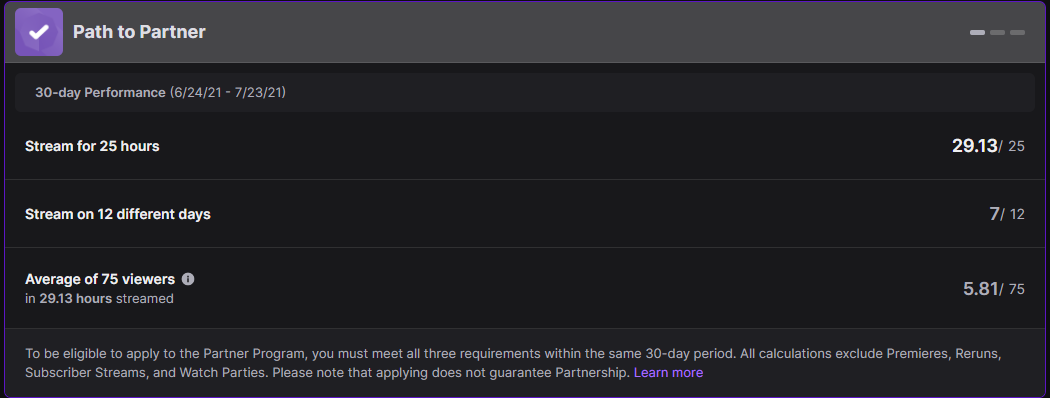Select the Average of 75 viewers requirement

[100, 279]
